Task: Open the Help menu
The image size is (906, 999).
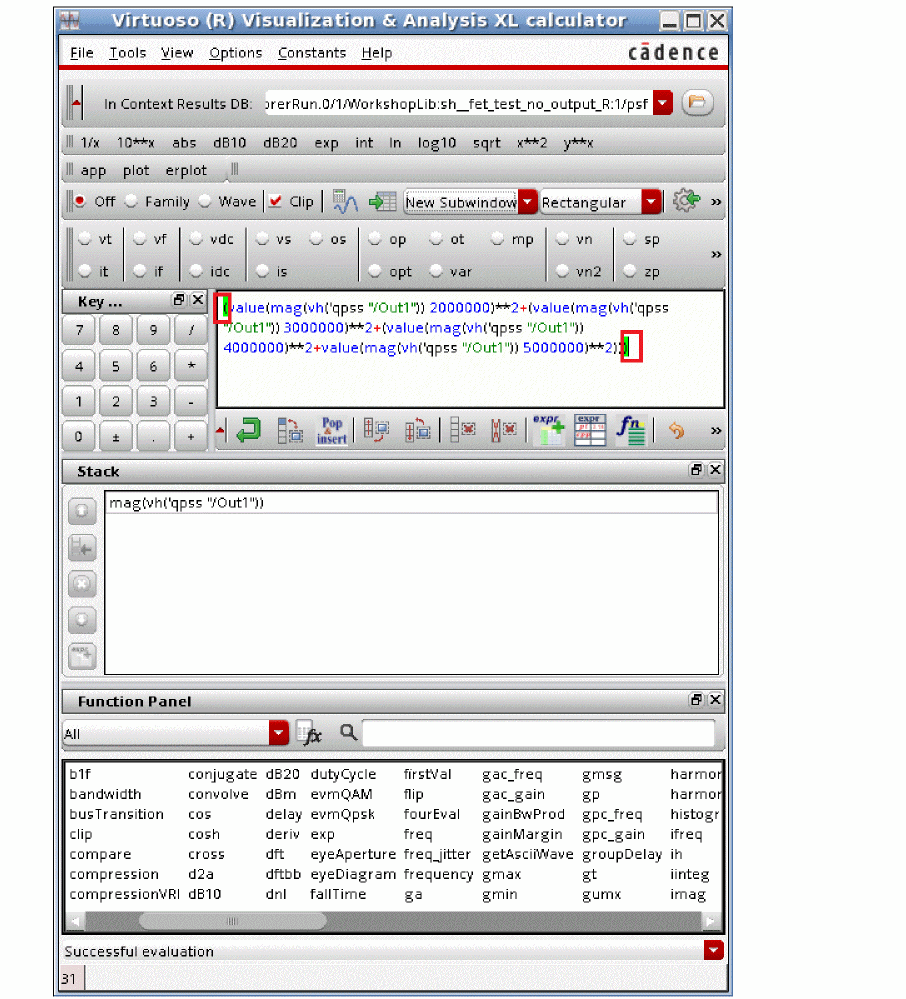Action: (x=377, y=53)
